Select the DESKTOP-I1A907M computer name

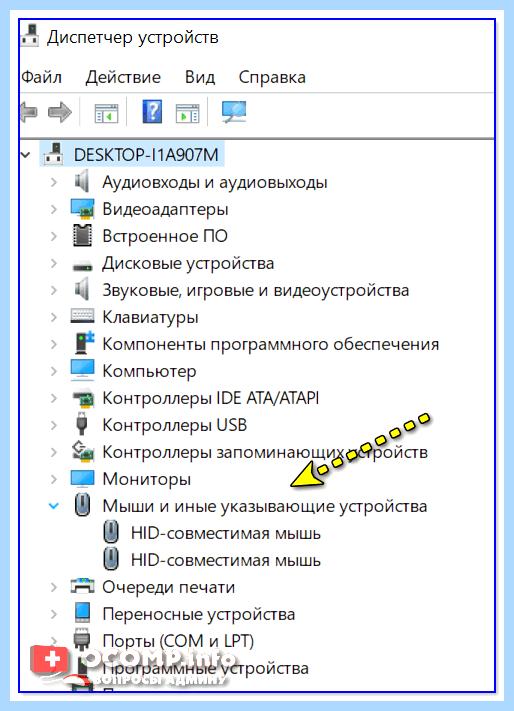pyautogui.click(x=146, y=155)
